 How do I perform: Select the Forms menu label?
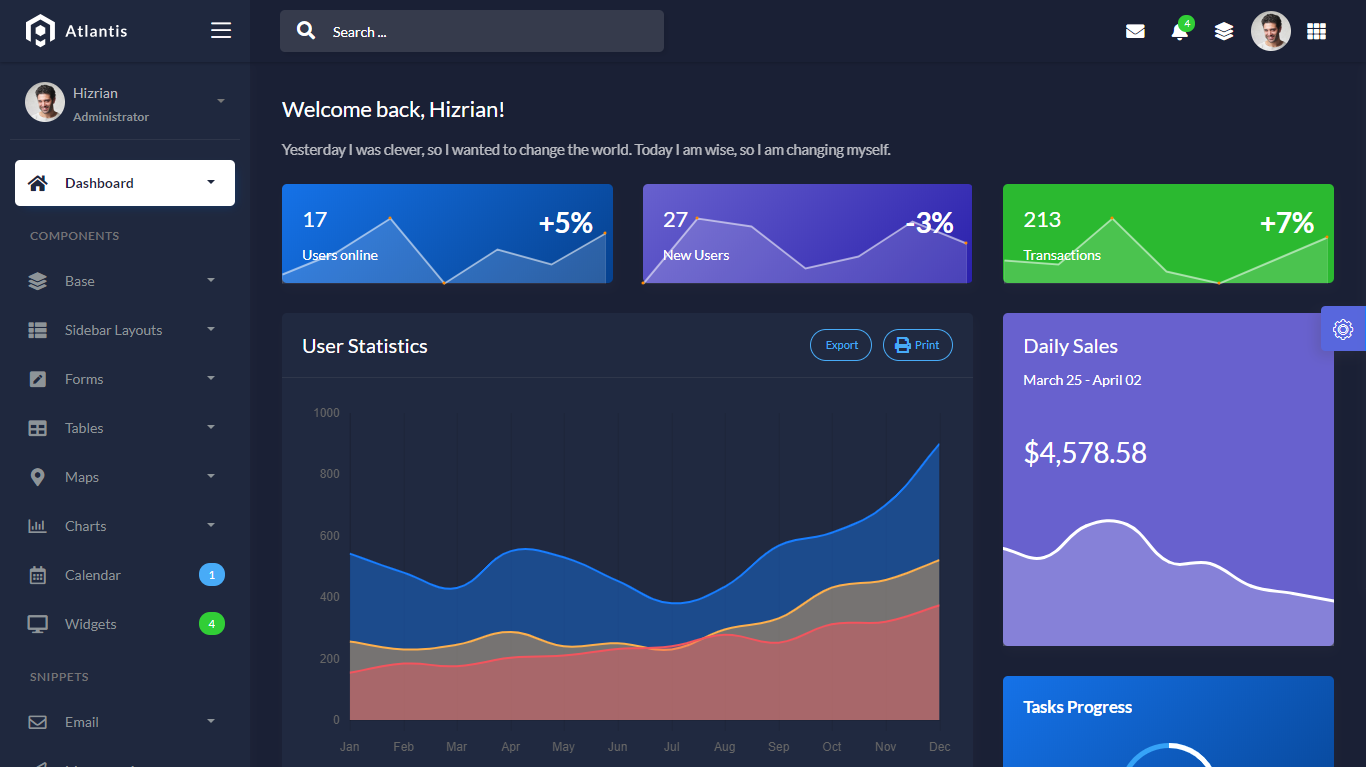click(84, 379)
